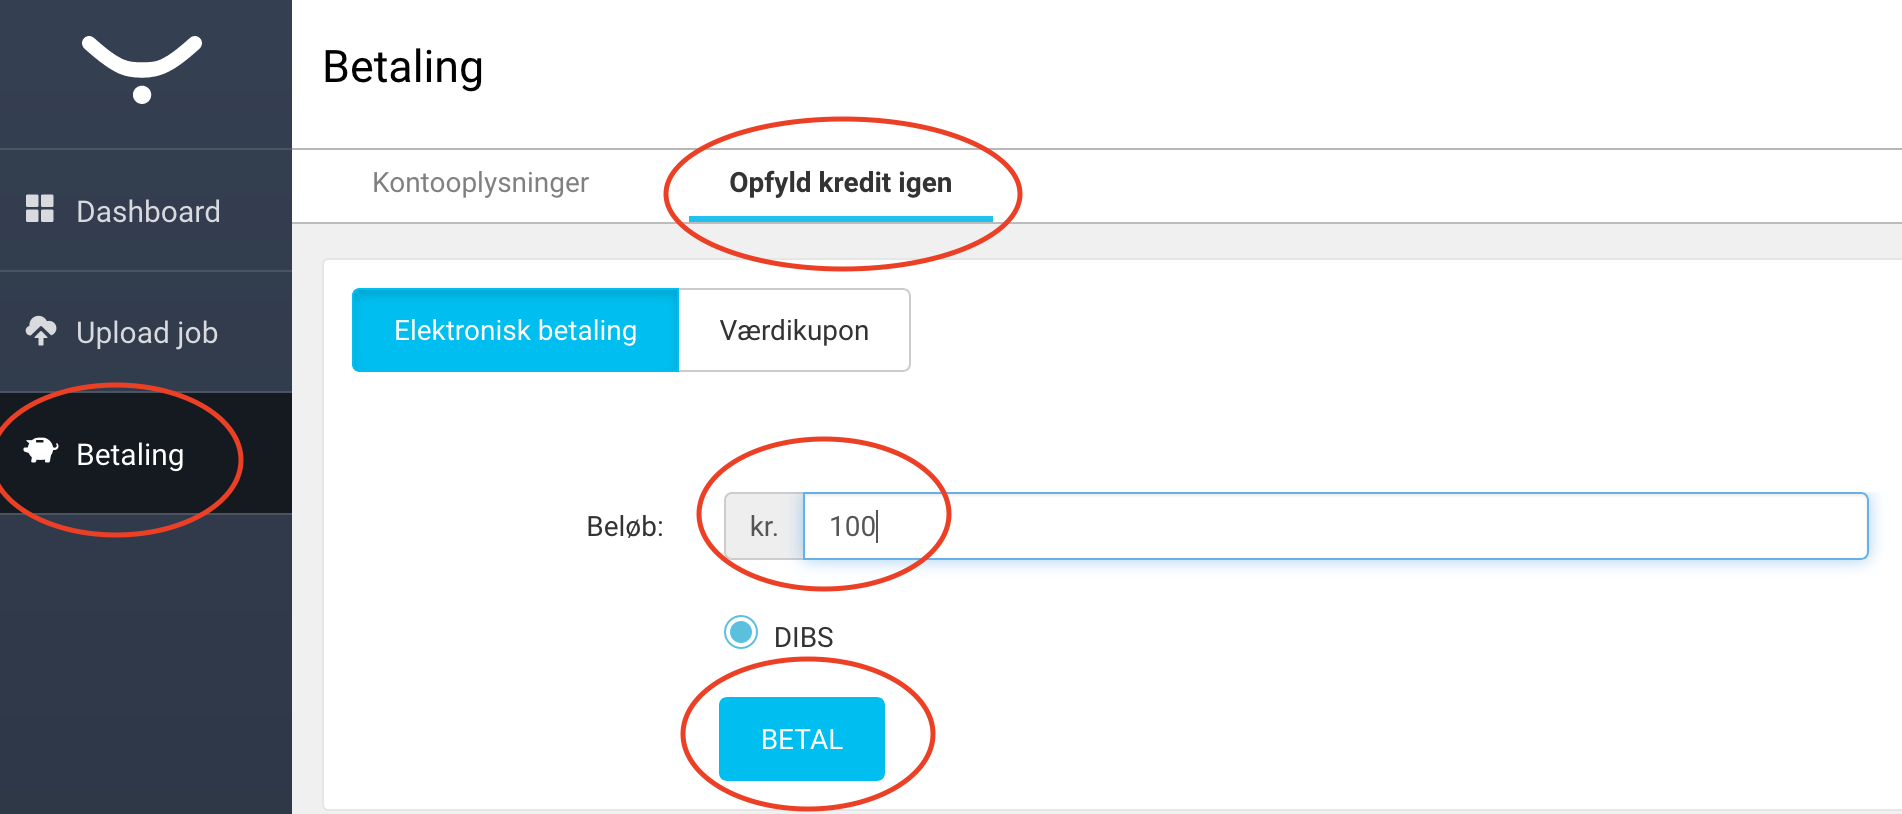Click the Upload job cloud icon
The height and width of the screenshot is (814, 1902).
coord(41,331)
